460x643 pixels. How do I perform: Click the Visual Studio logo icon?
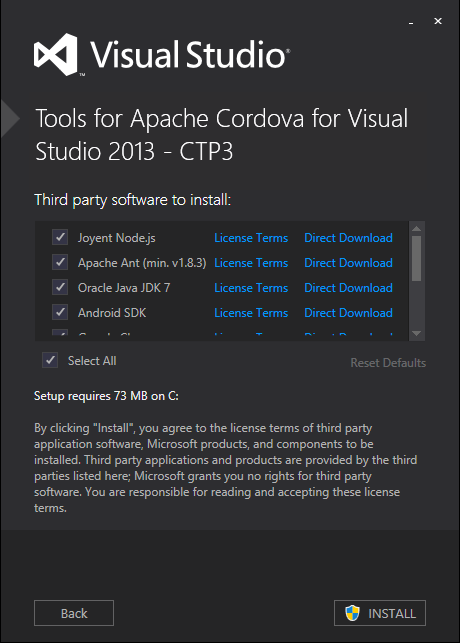pyautogui.click(x=56, y=55)
